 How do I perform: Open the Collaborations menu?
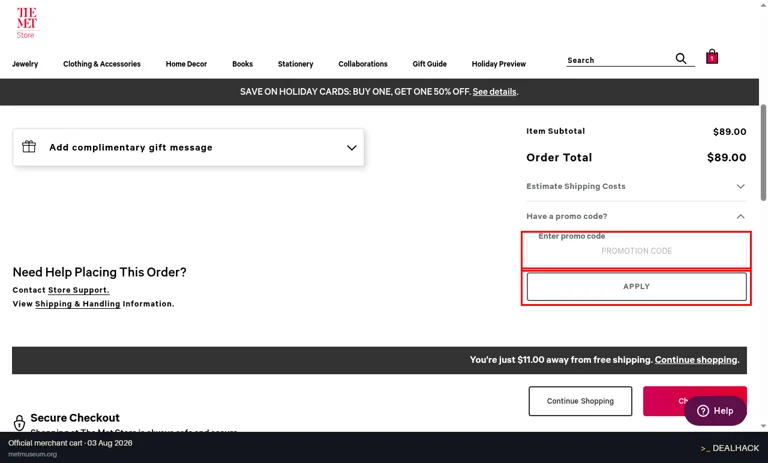tap(363, 64)
